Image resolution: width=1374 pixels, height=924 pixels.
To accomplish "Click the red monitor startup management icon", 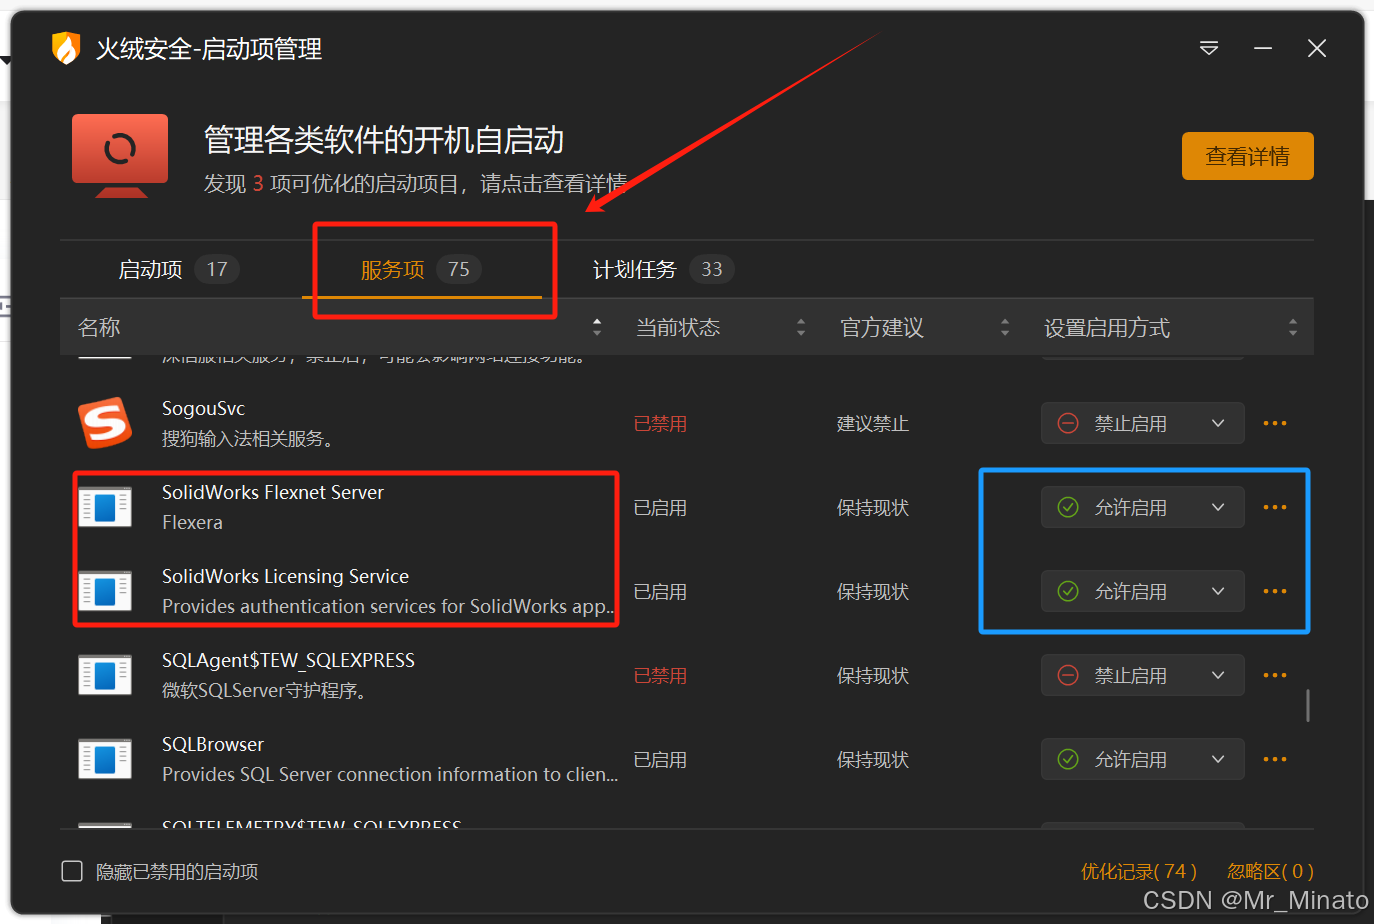I will 120,156.
